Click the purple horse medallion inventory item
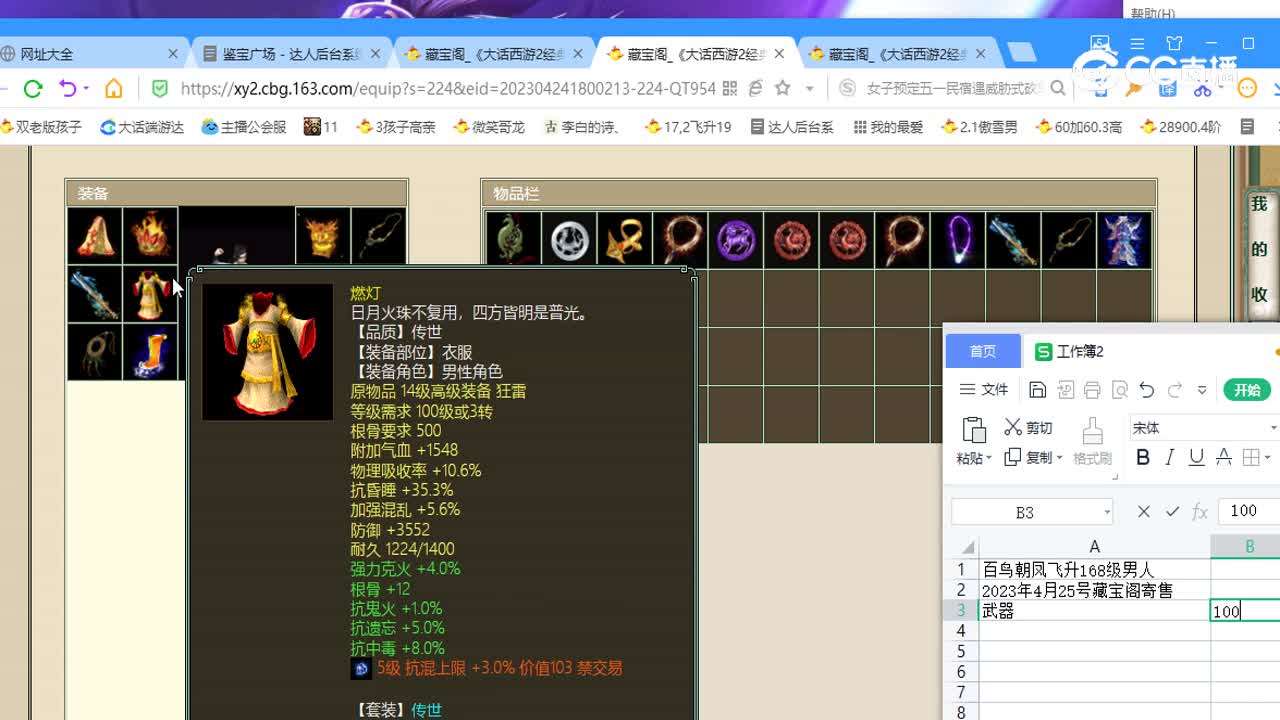1280x720 pixels. 736,240
